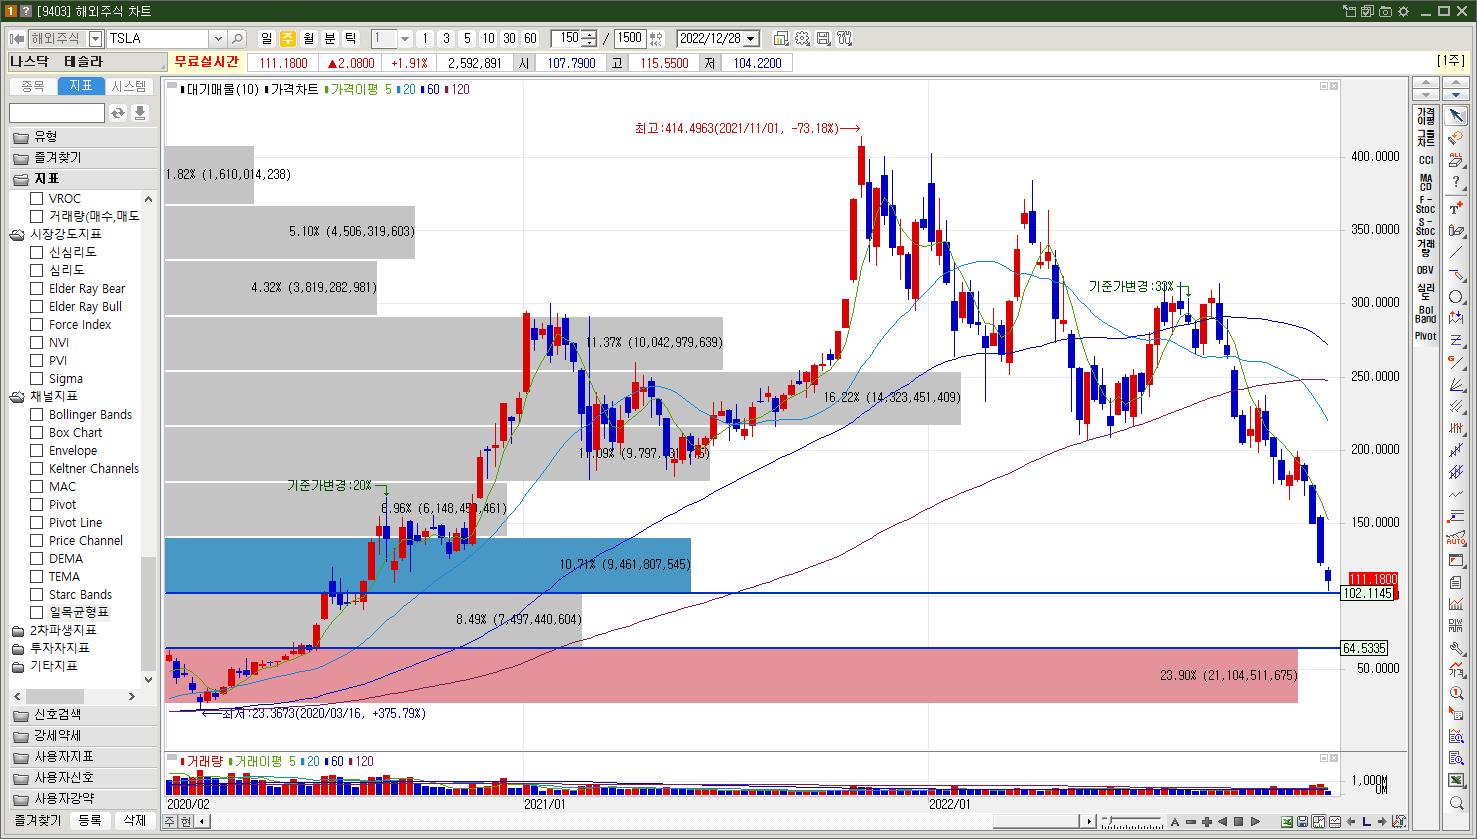Tick the Force Index checkbox
This screenshot has width=1477, height=839.
coord(36,325)
